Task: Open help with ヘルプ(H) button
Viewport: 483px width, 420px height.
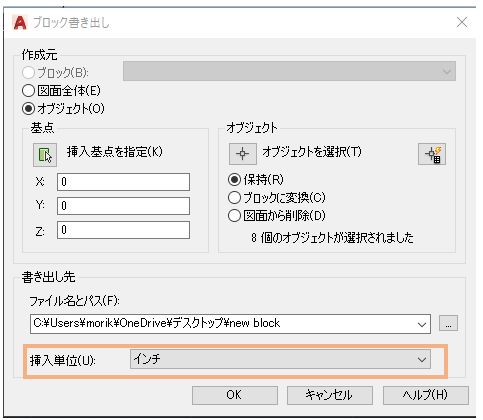Action: point(426,395)
